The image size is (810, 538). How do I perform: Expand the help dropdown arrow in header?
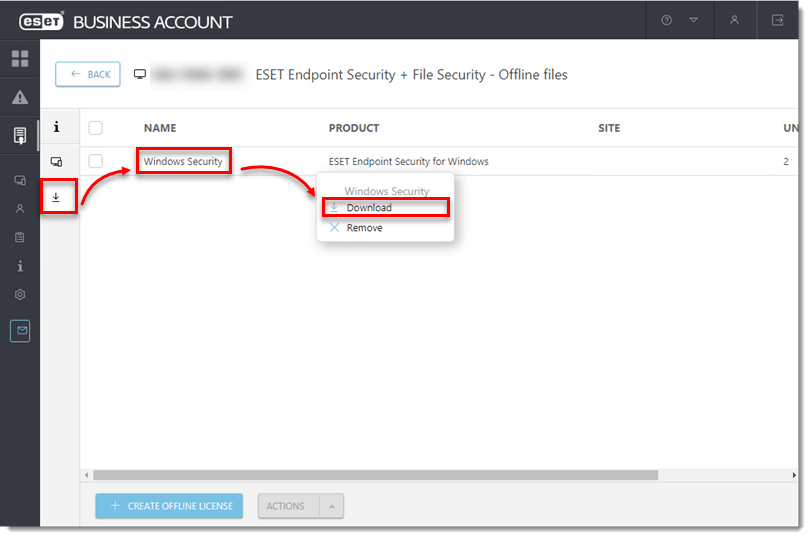pos(693,20)
